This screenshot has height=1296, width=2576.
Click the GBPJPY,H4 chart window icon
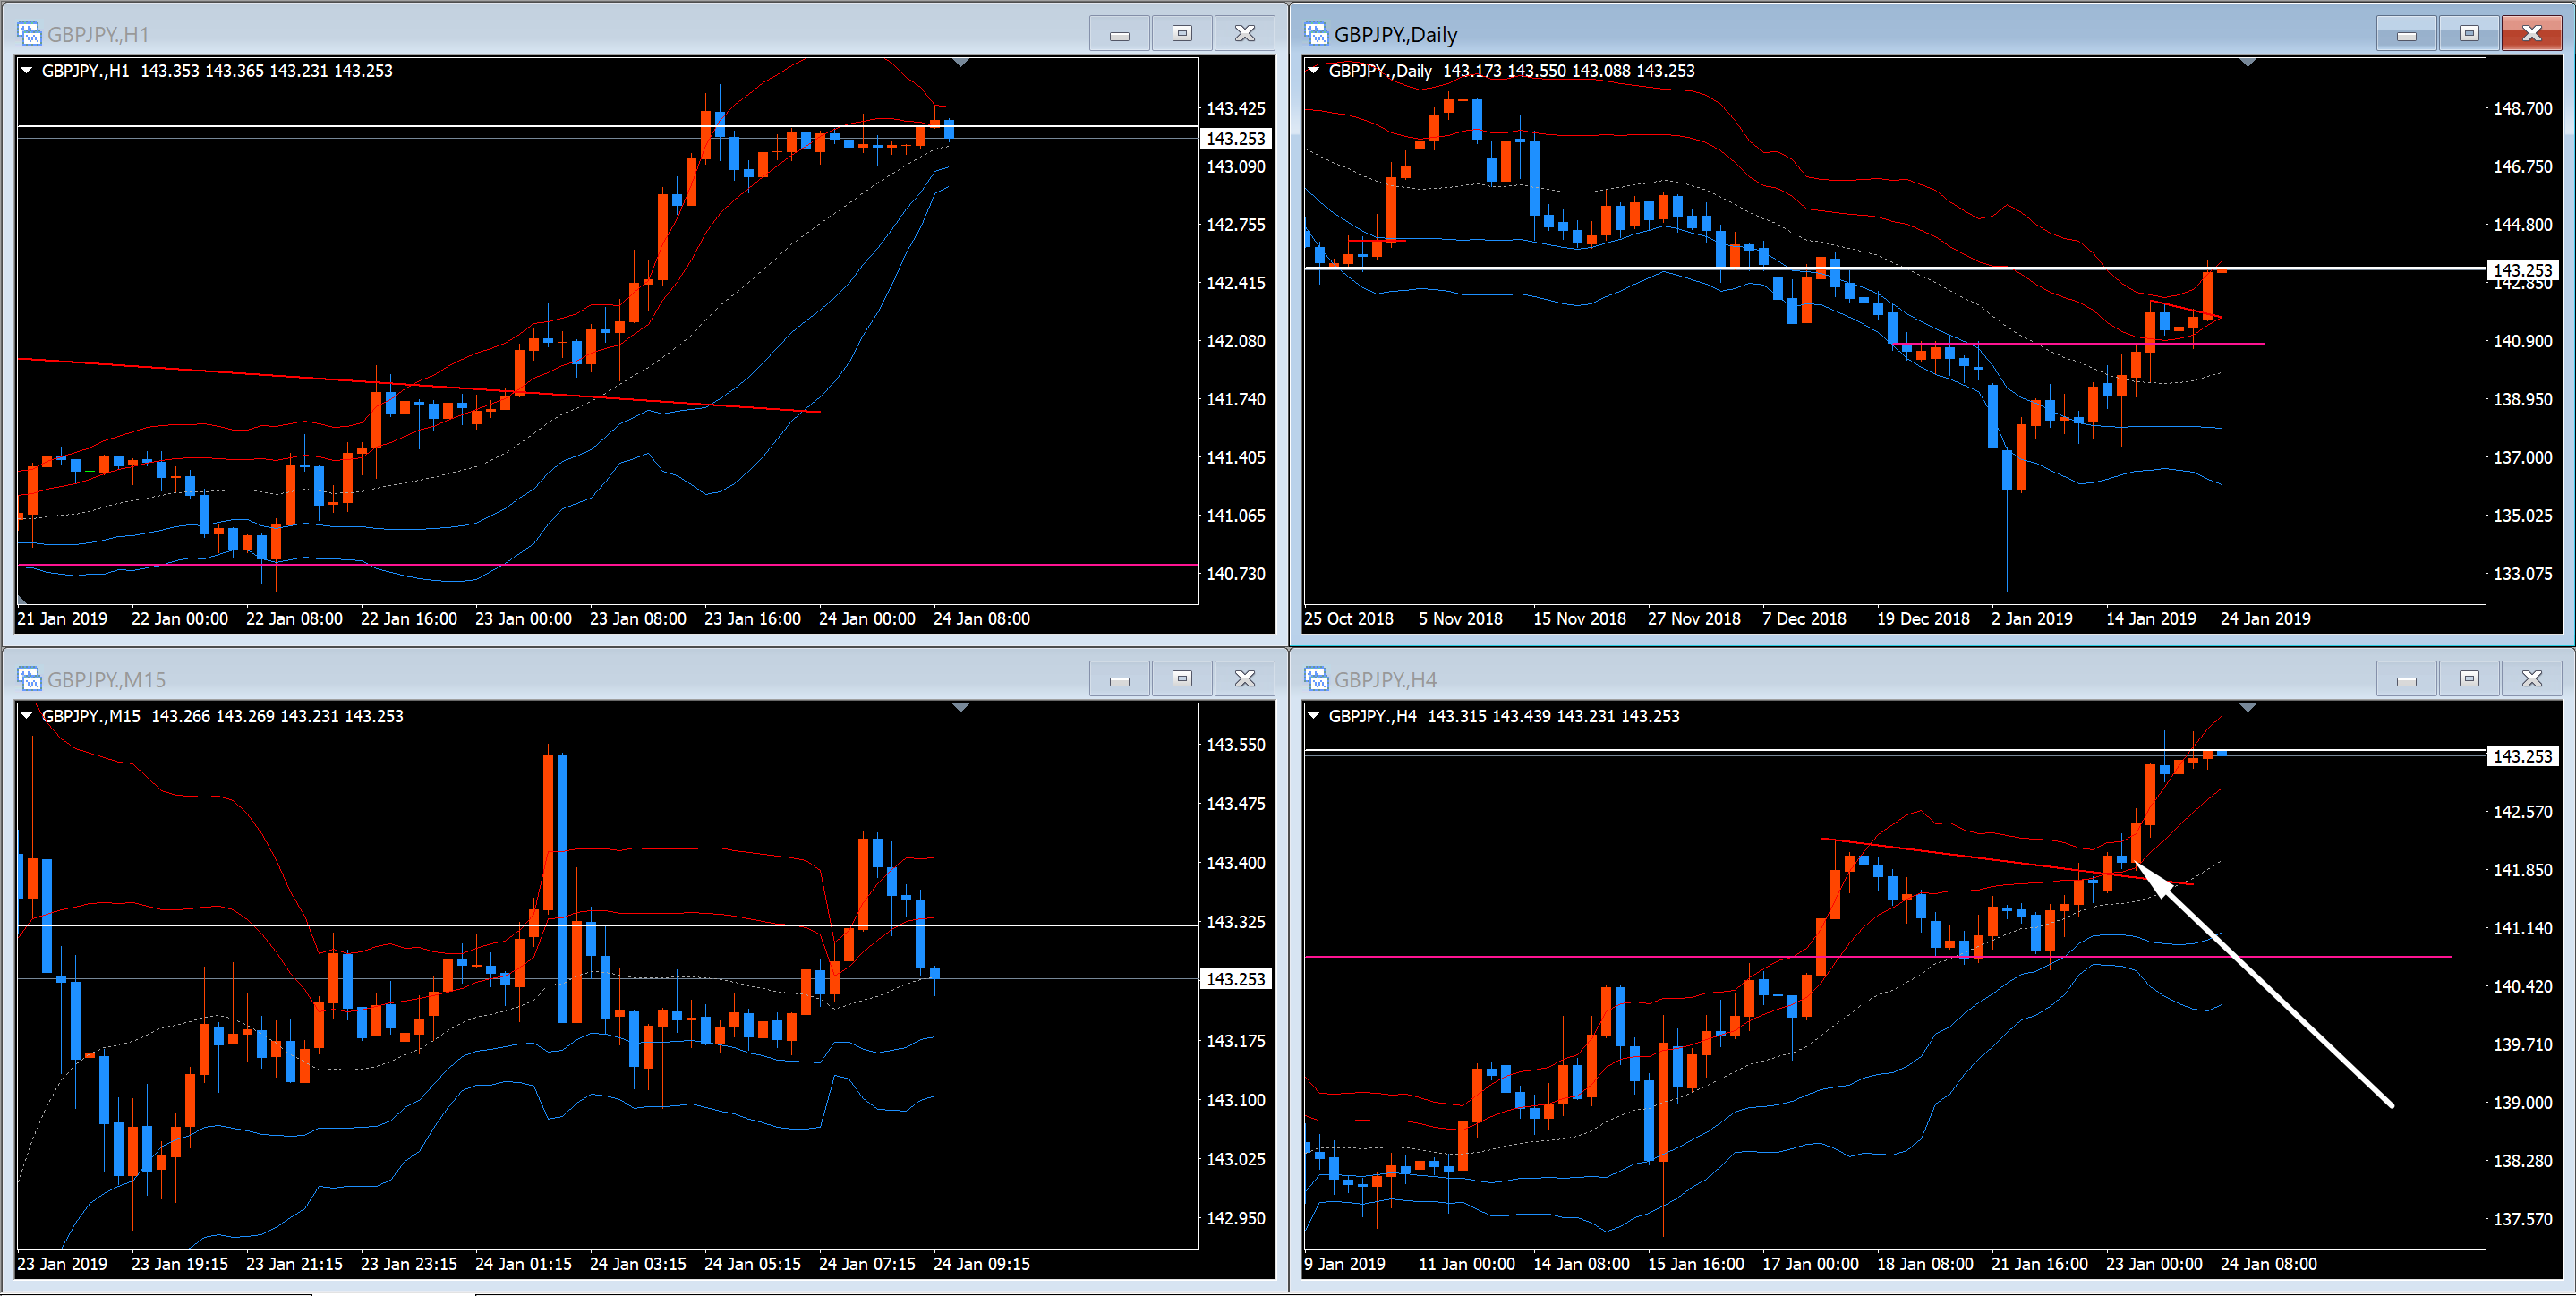tap(1316, 679)
